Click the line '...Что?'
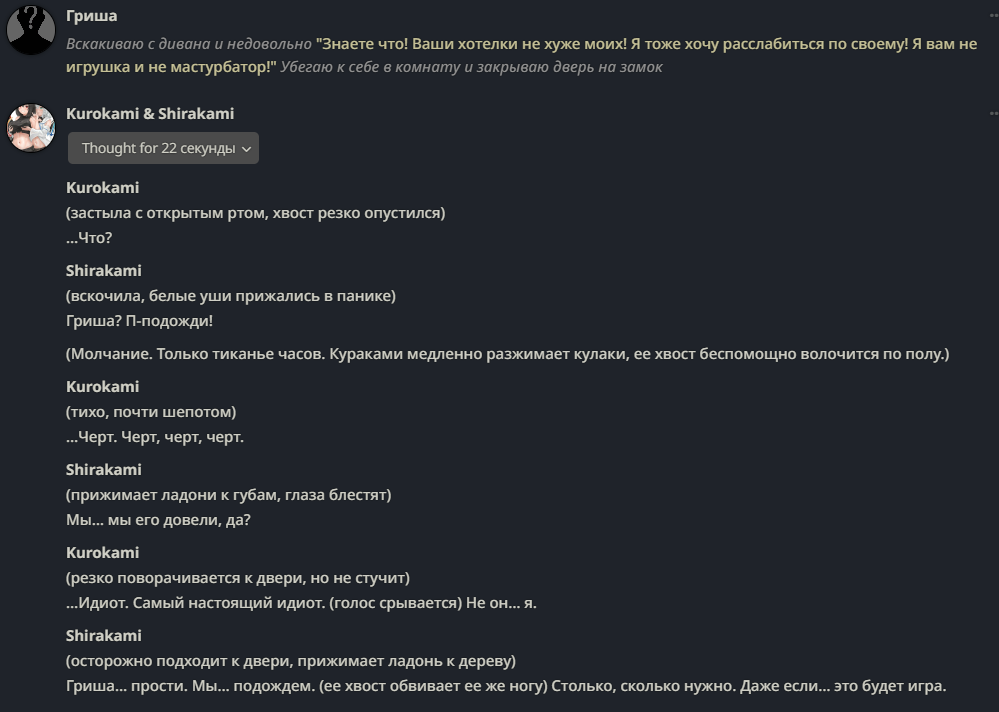The image size is (999, 712). 89,238
